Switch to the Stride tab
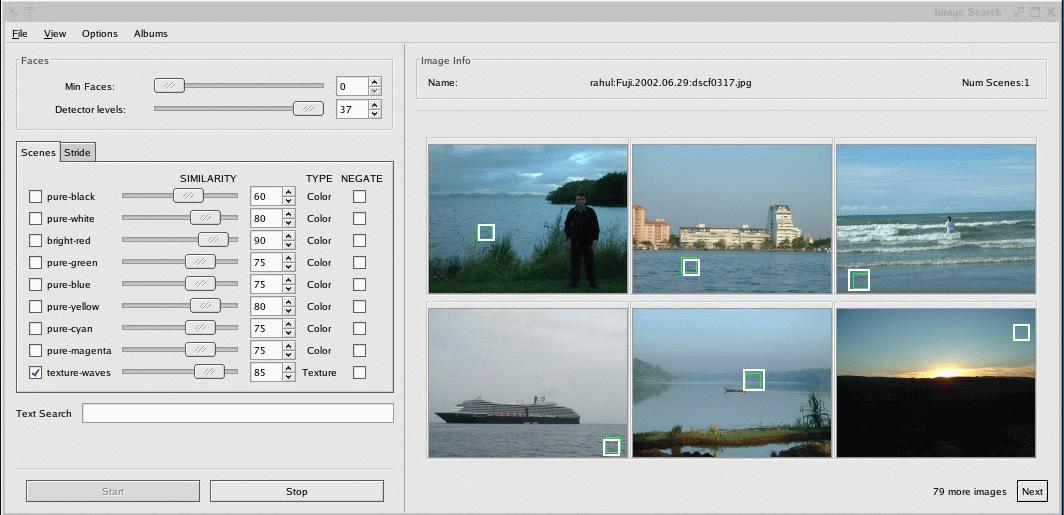Viewport: 1064px width, 515px height. tap(78, 153)
